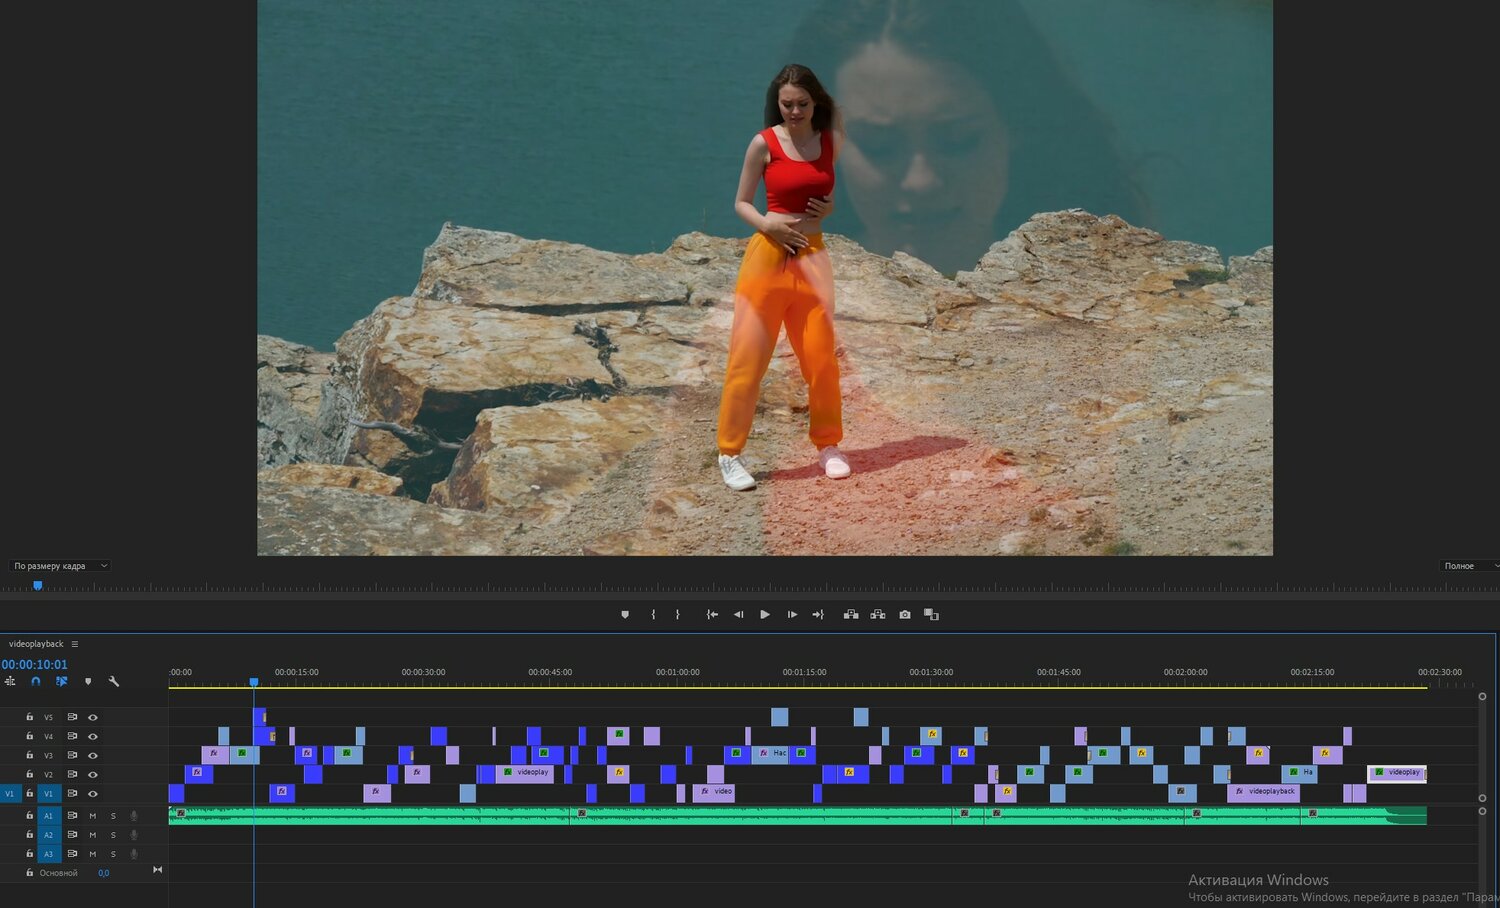The height and width of the screenshot is (908, 1500).
Task: Select the videoplayback sequence tab
Action: click(36, 644)
